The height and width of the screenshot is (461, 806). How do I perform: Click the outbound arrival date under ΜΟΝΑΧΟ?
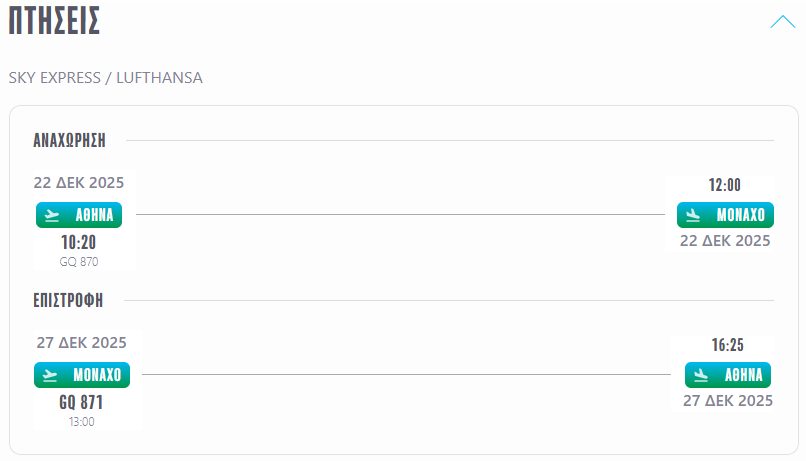pos(725,241)
